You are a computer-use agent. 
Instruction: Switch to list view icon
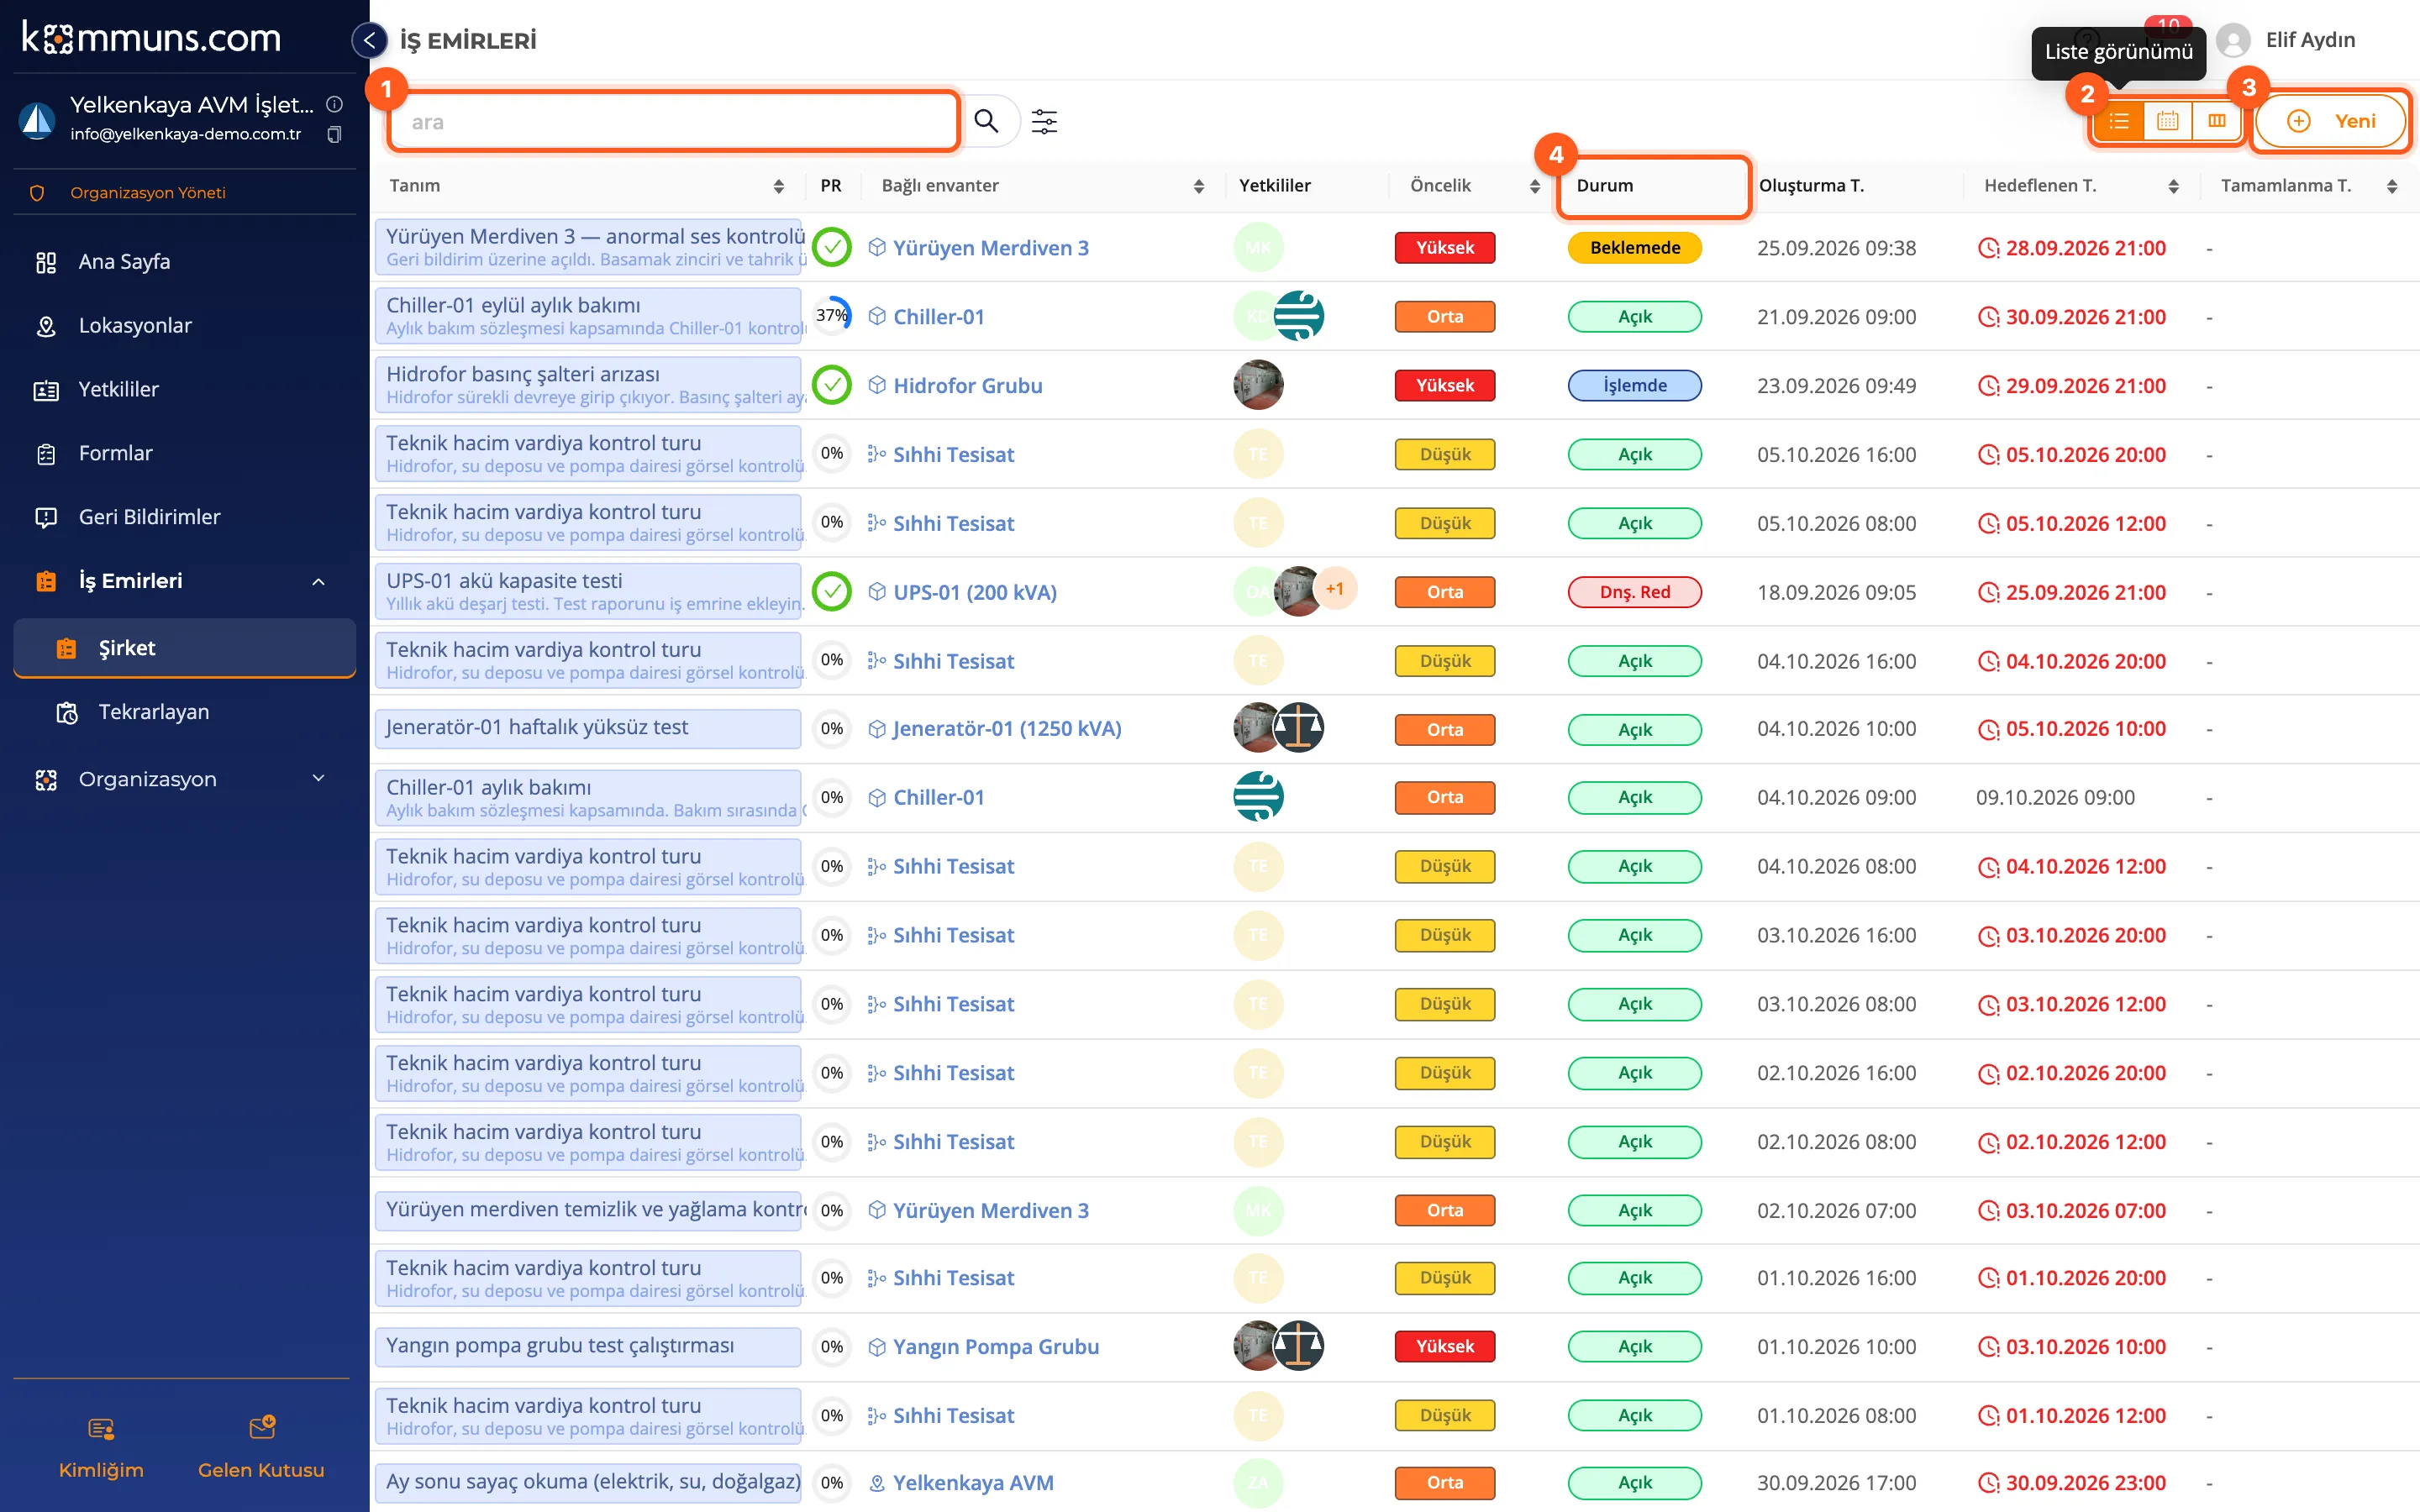[x=2119, y=121]
